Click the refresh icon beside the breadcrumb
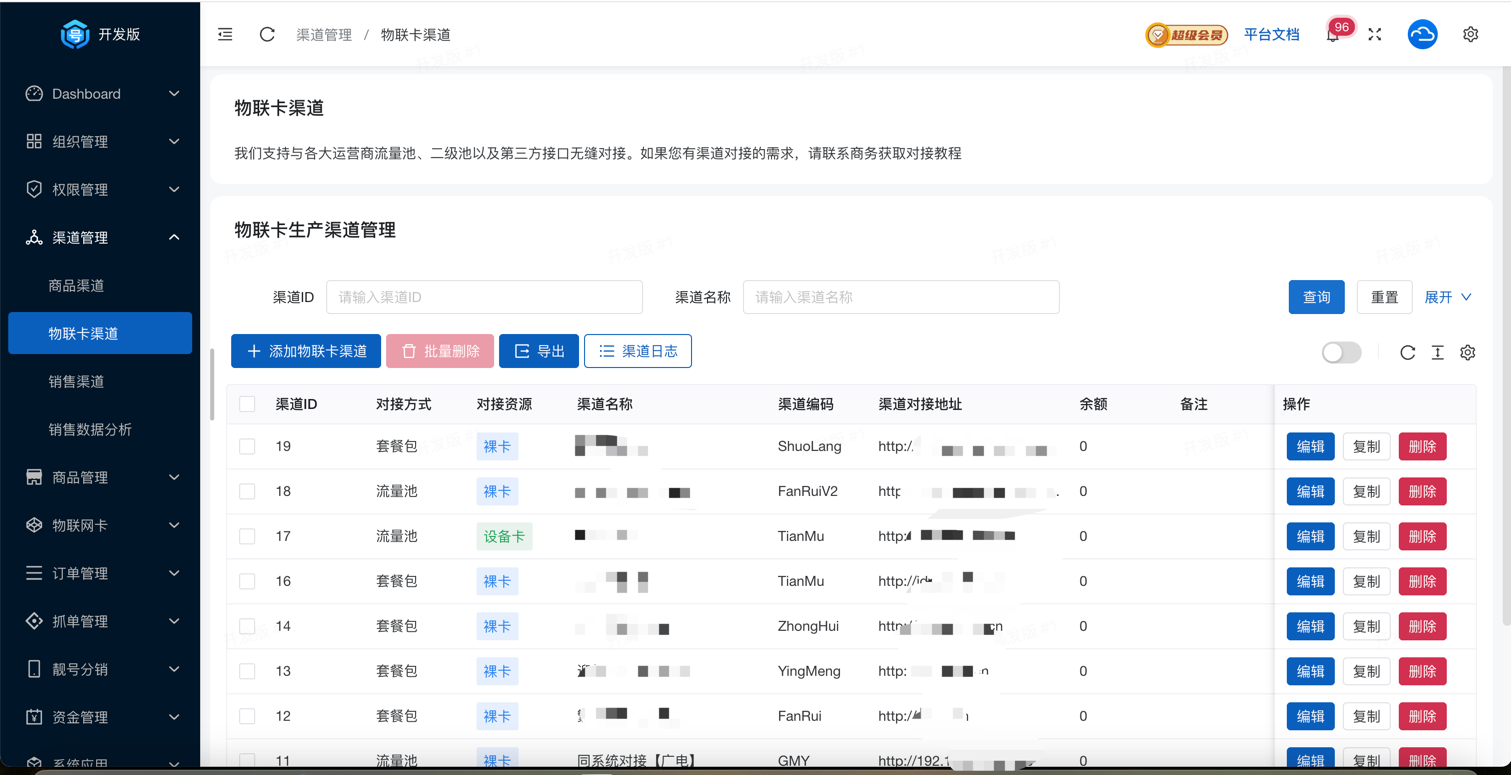Screen dimensions: 1511x775 (x=267, y=34)
